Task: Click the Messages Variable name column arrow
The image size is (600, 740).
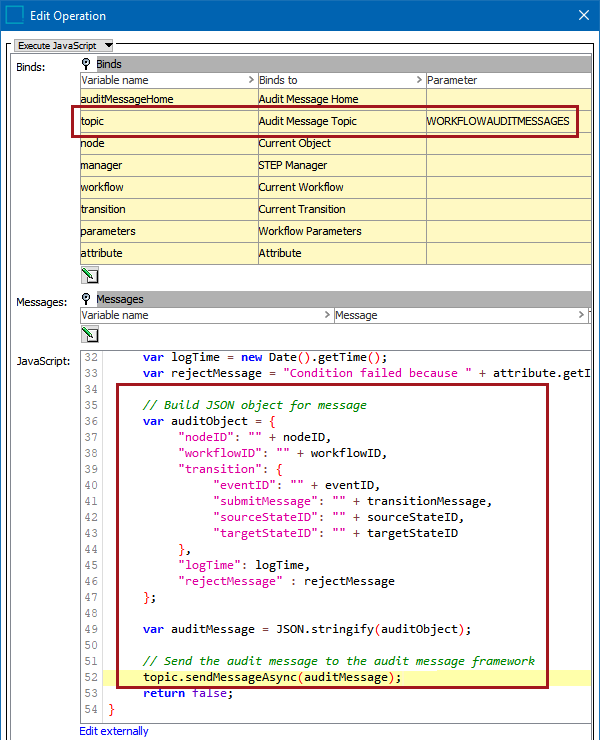Action: [327, 315]
